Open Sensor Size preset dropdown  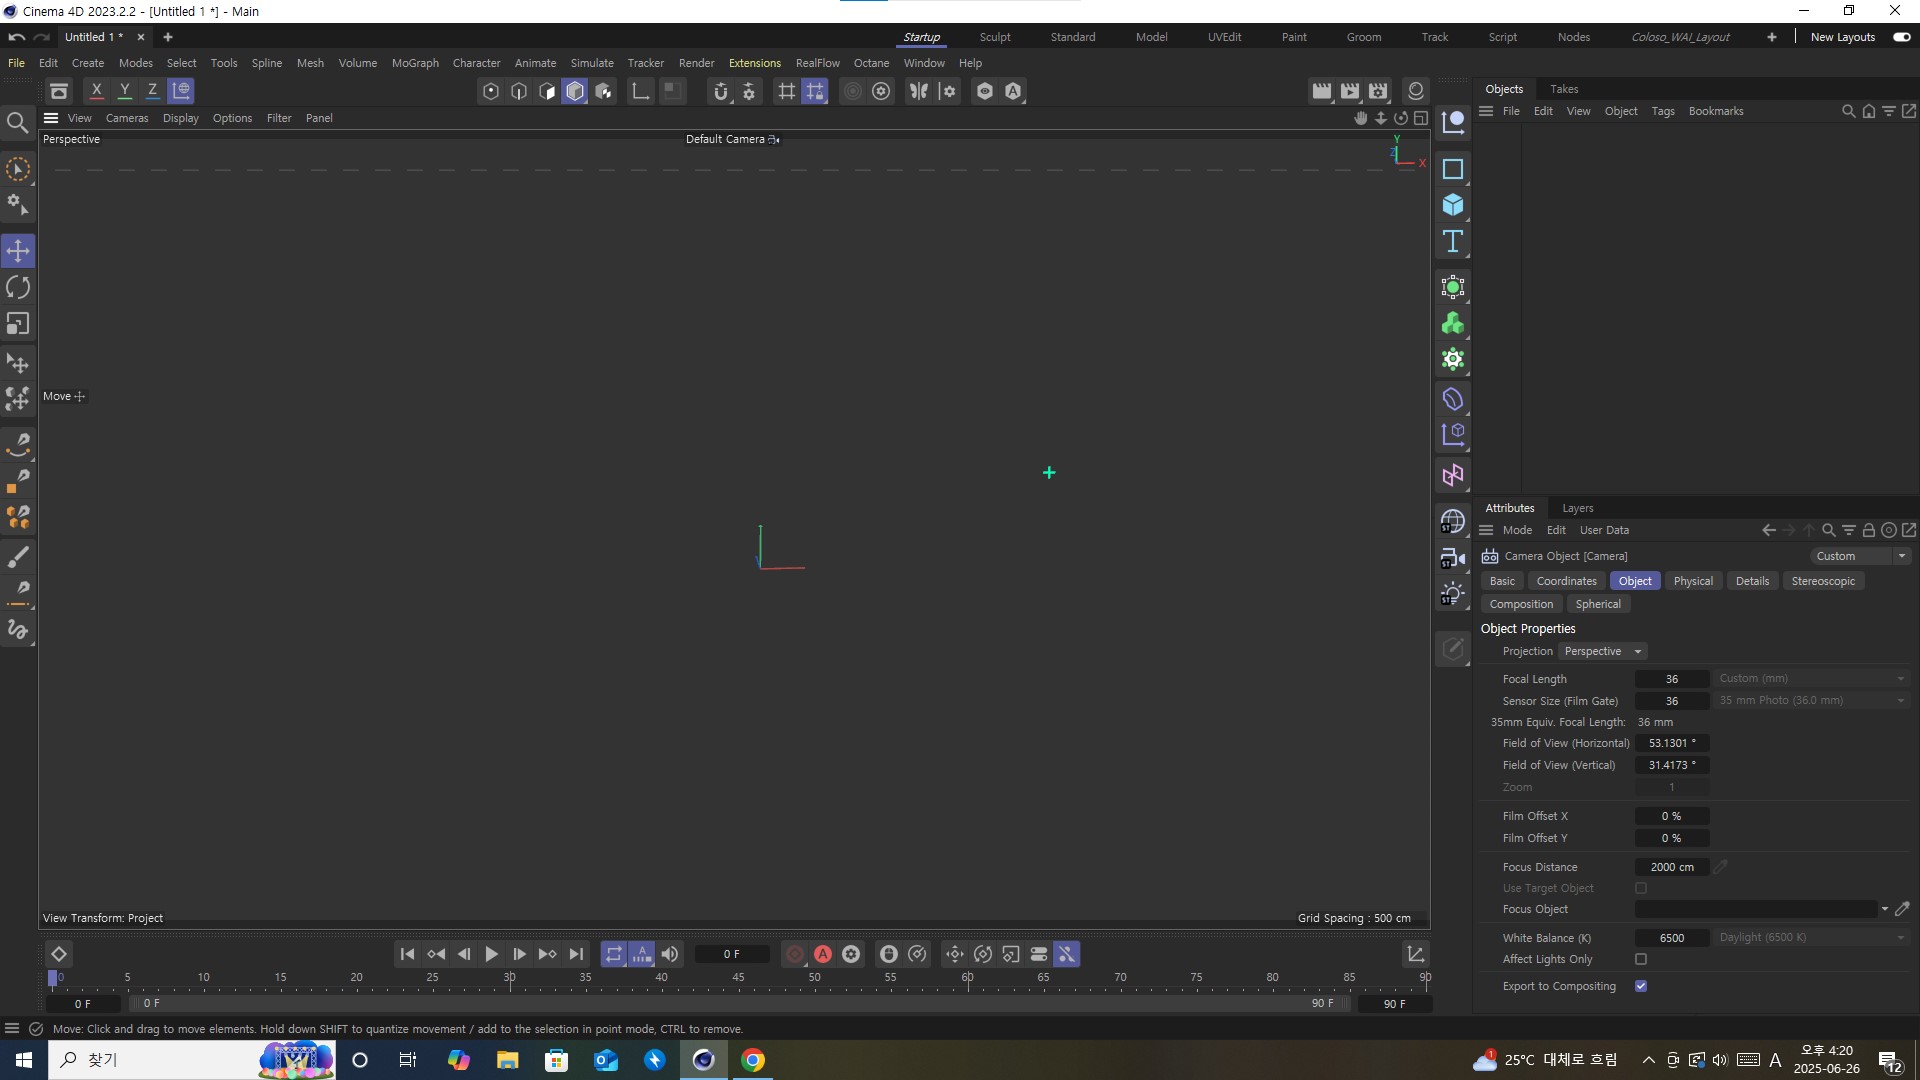pos(1812,701)
